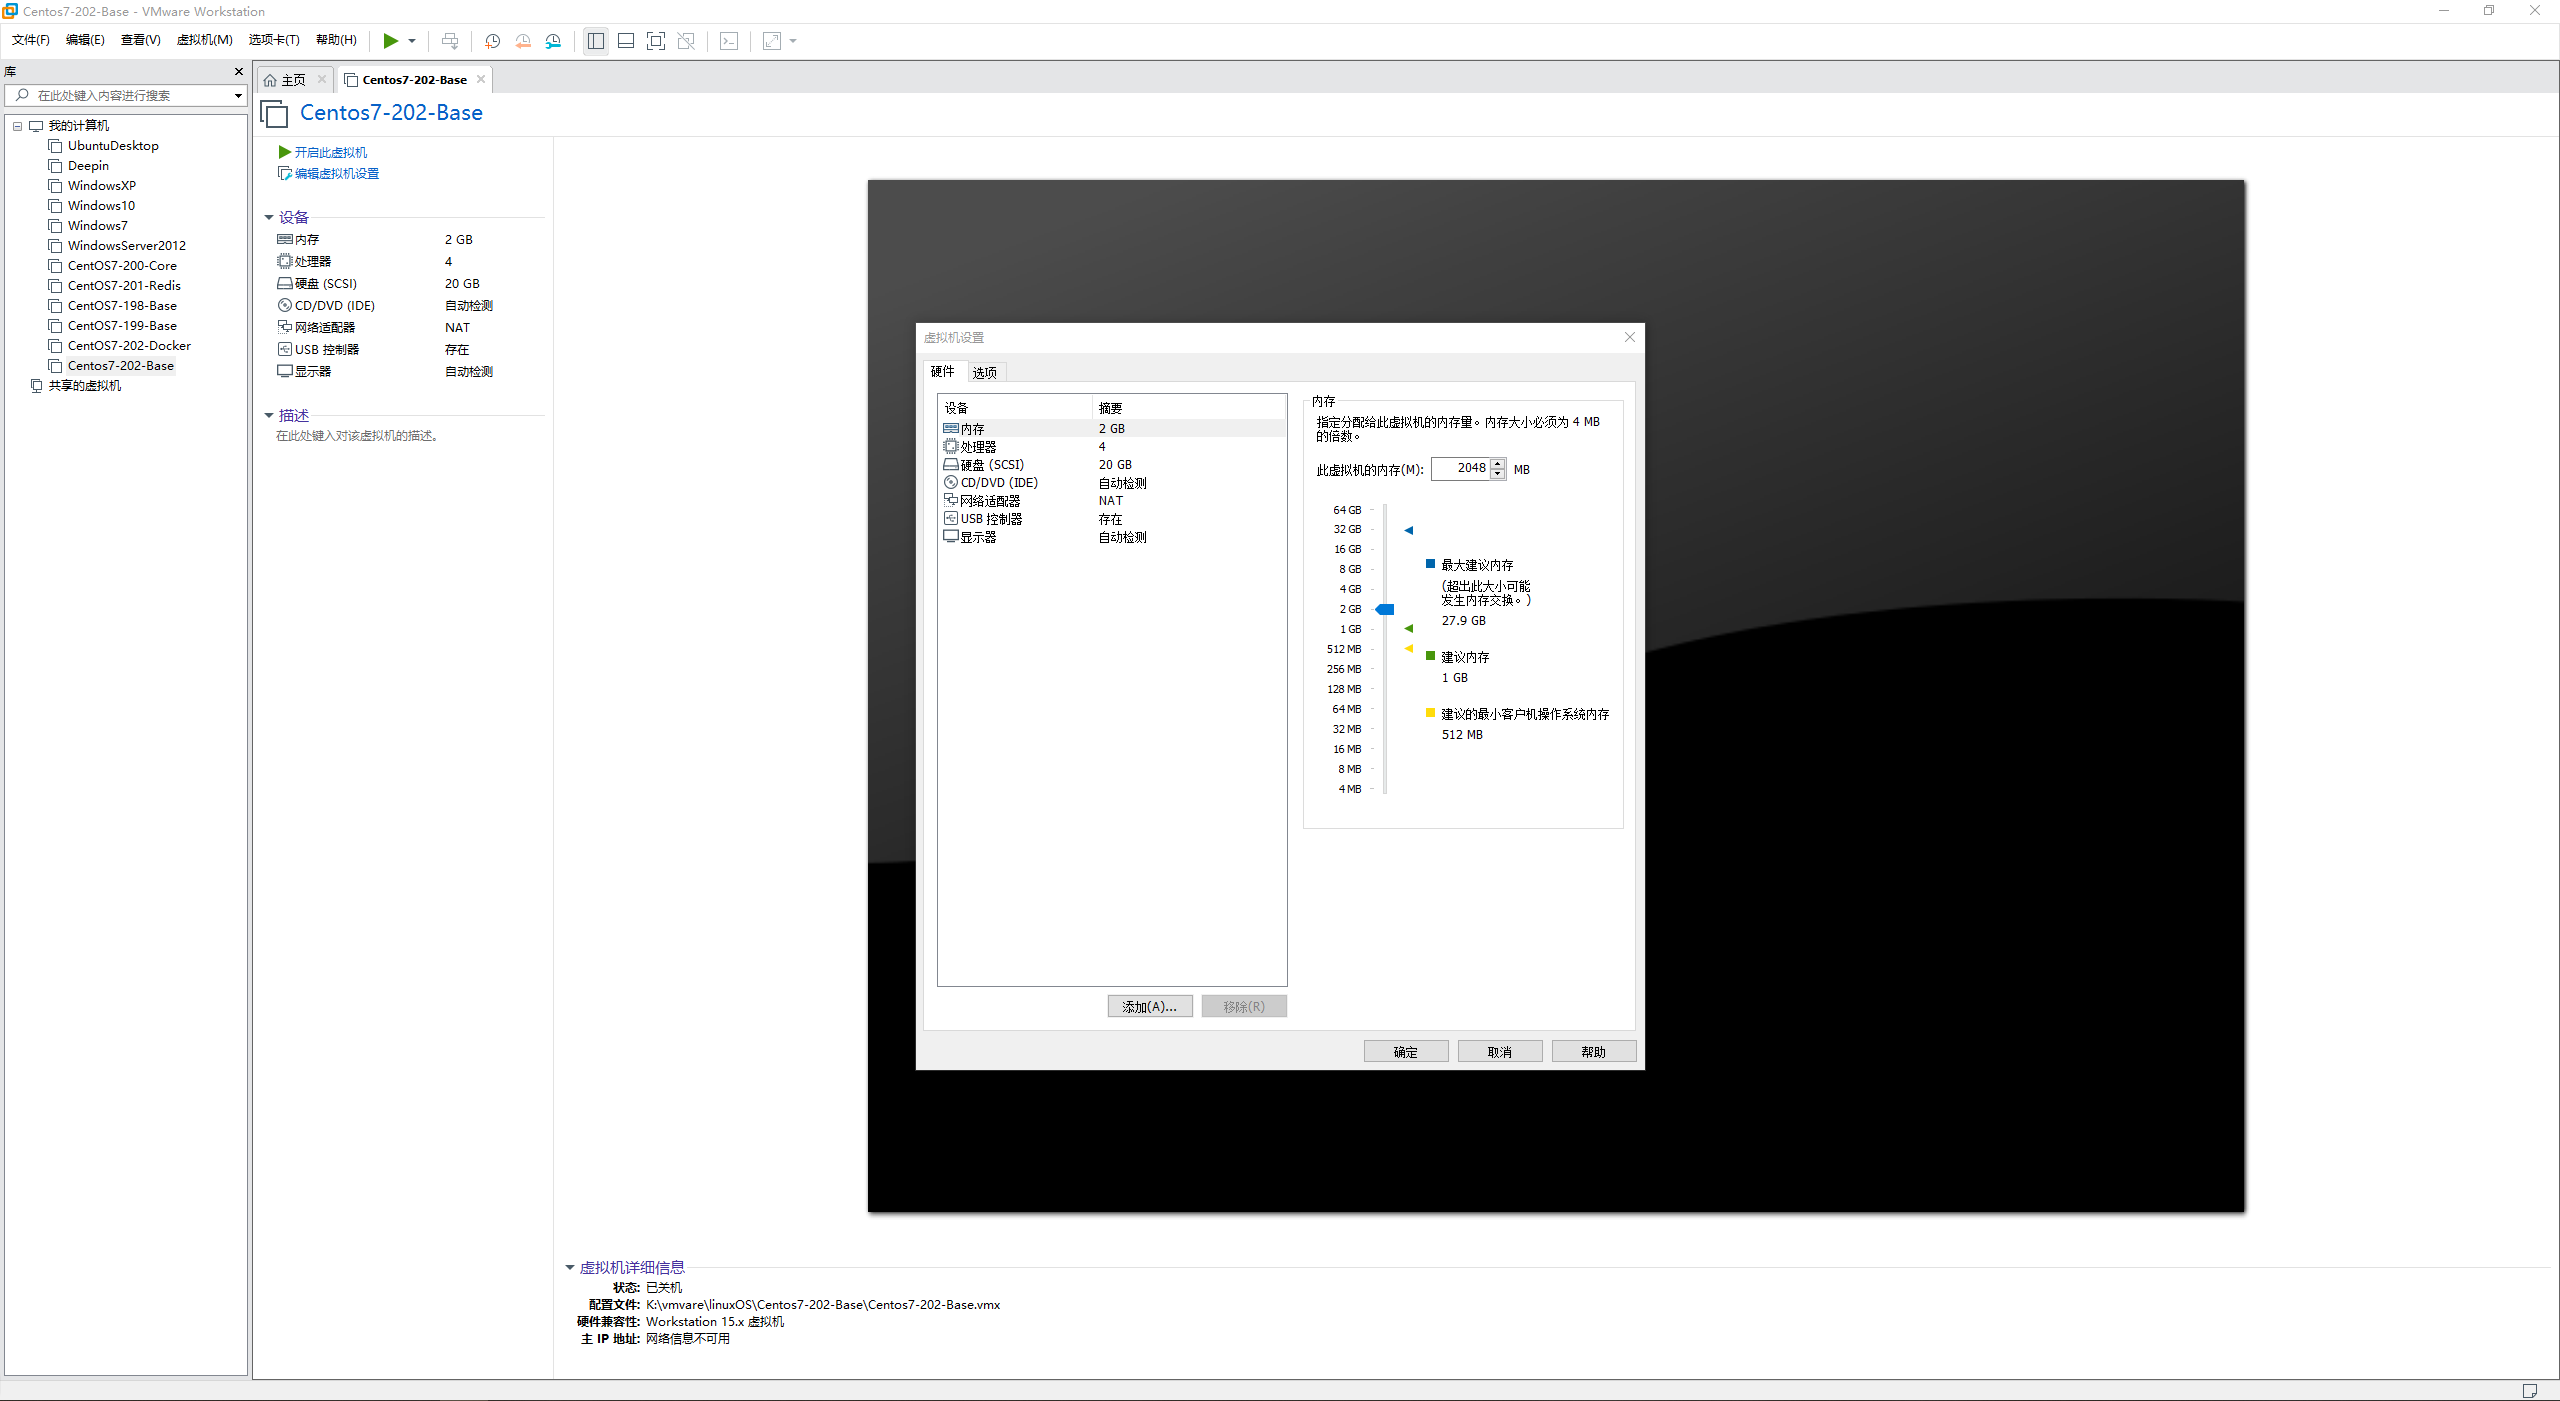Switch to 硬件 tab in settings dialog
The image size is (2560, 1401).
click(x=942, y=372)
